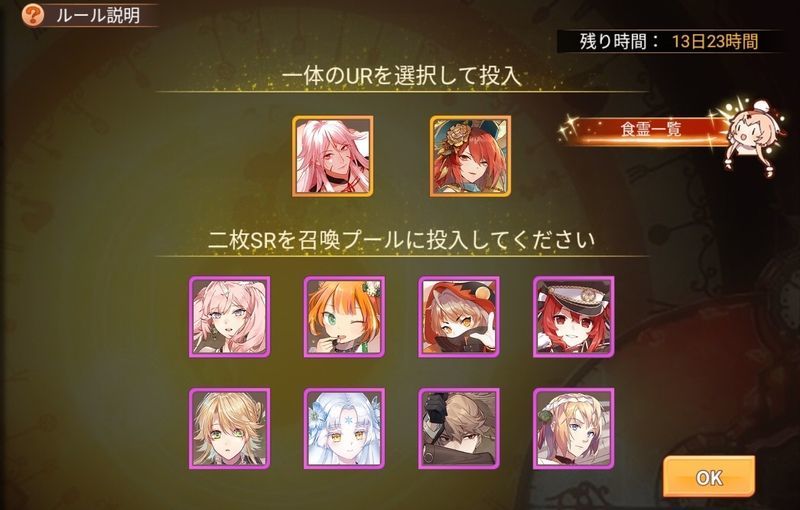The width and height of the screenshot is (800, 510).
Task: Choose the winking orange-haired SR character
Action: (344, 317)
